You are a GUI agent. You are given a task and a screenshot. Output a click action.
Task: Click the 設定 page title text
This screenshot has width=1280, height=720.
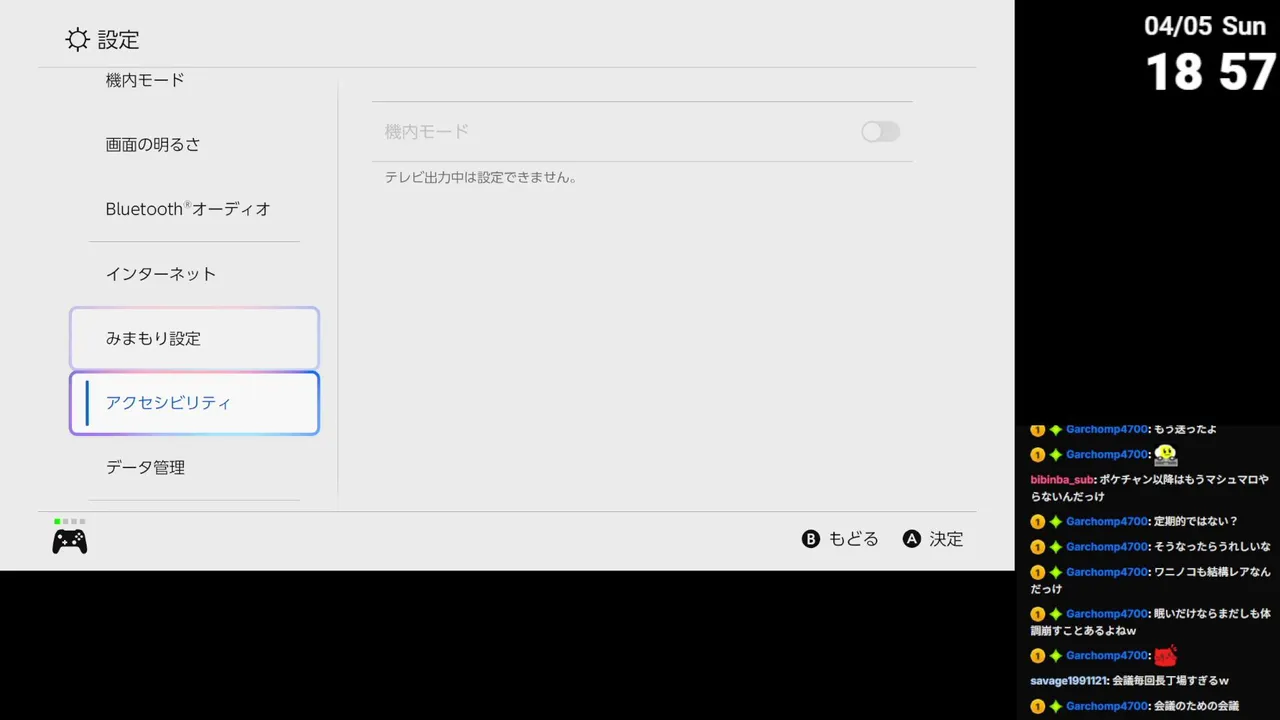pyautogui.click(x=119, y=40)
